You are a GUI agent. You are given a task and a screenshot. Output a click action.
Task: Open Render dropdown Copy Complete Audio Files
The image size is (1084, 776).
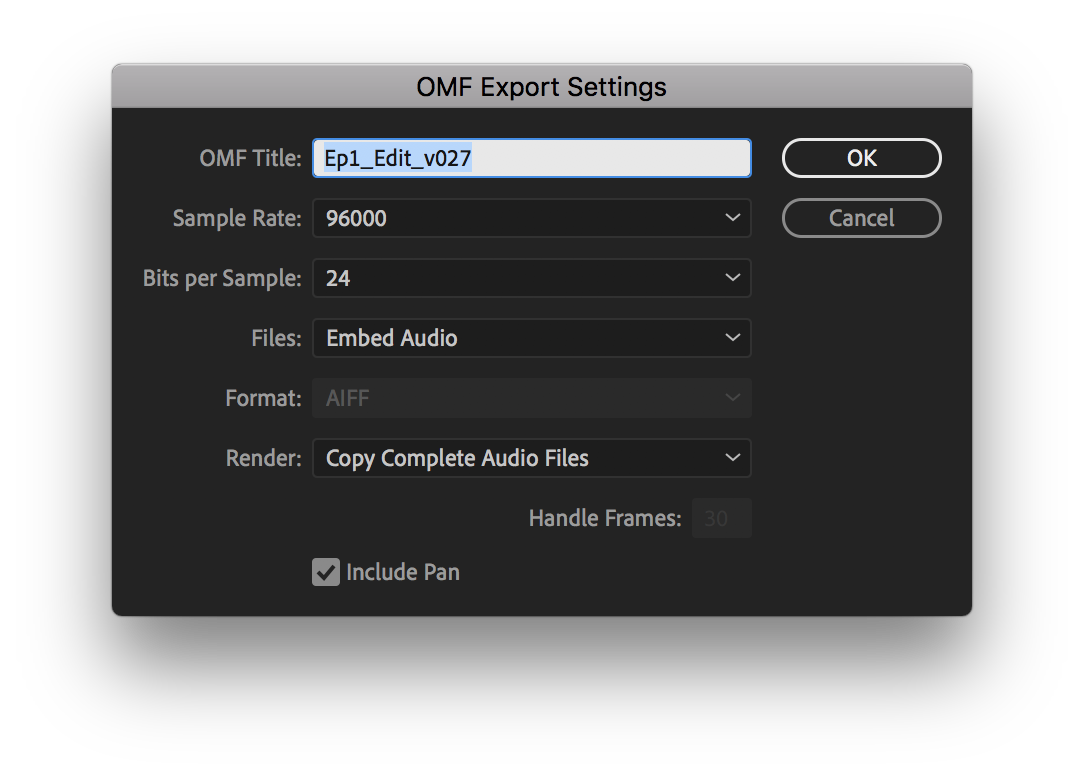pyautogui.click(x=532, y=458)
